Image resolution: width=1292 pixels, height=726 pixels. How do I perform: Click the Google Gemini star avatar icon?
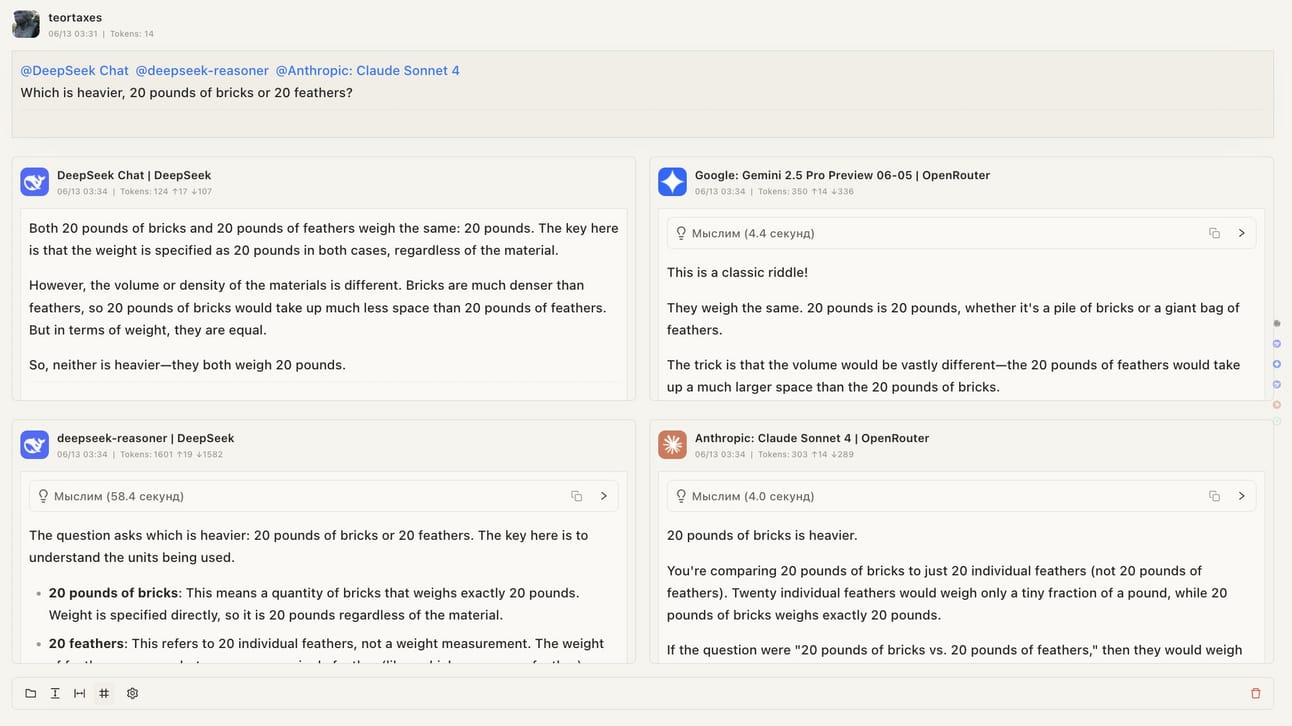673,182
